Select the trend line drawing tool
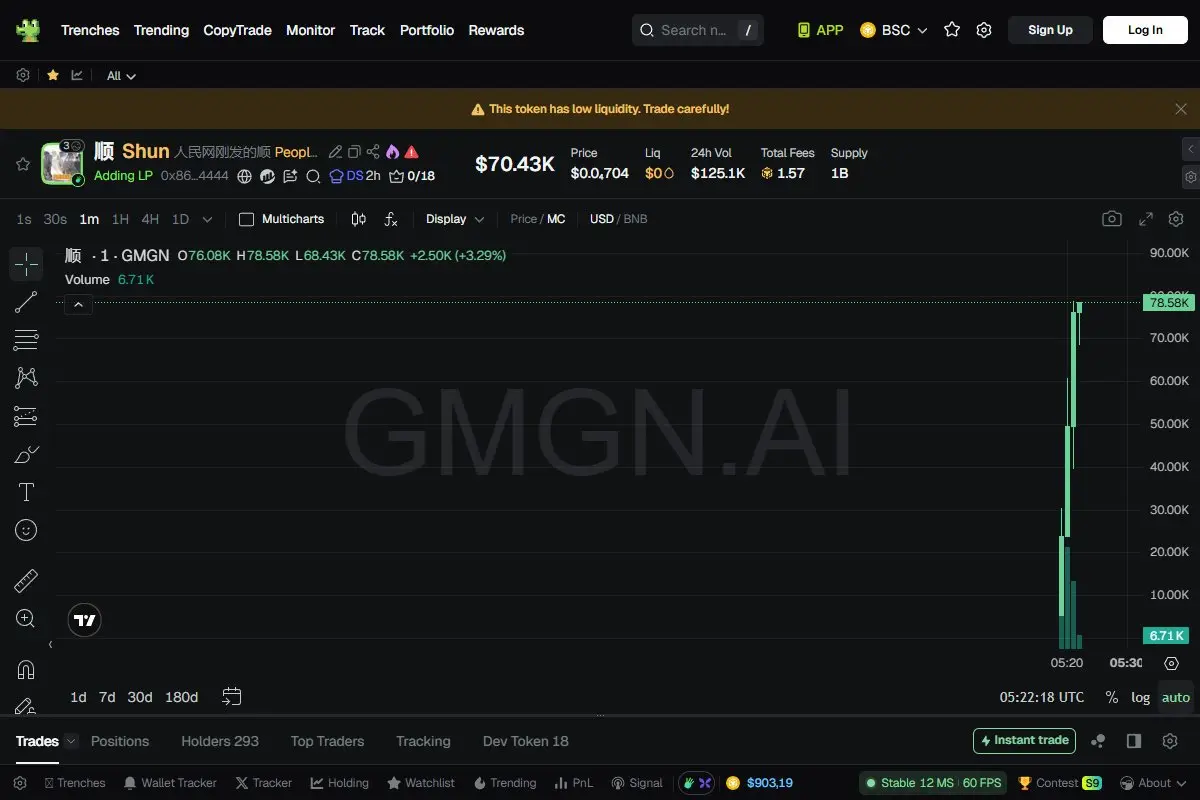 (26, 302)
